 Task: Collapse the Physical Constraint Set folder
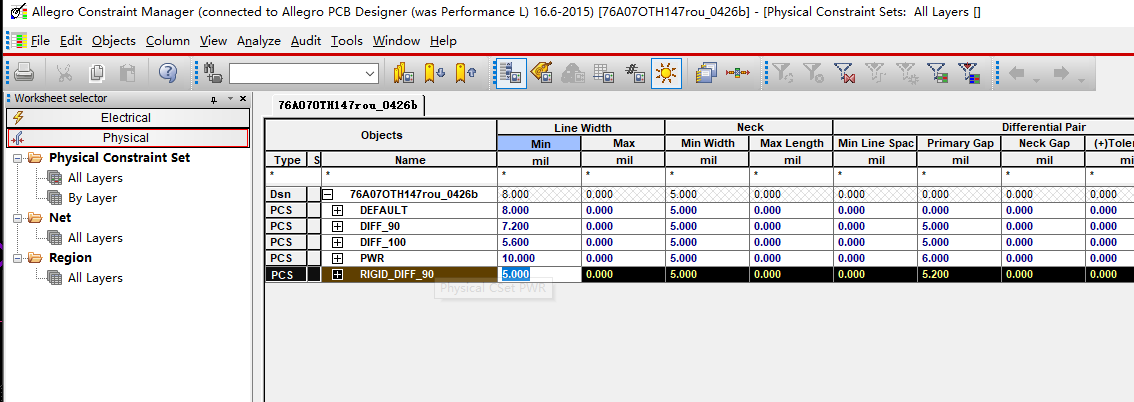(17, 158)
